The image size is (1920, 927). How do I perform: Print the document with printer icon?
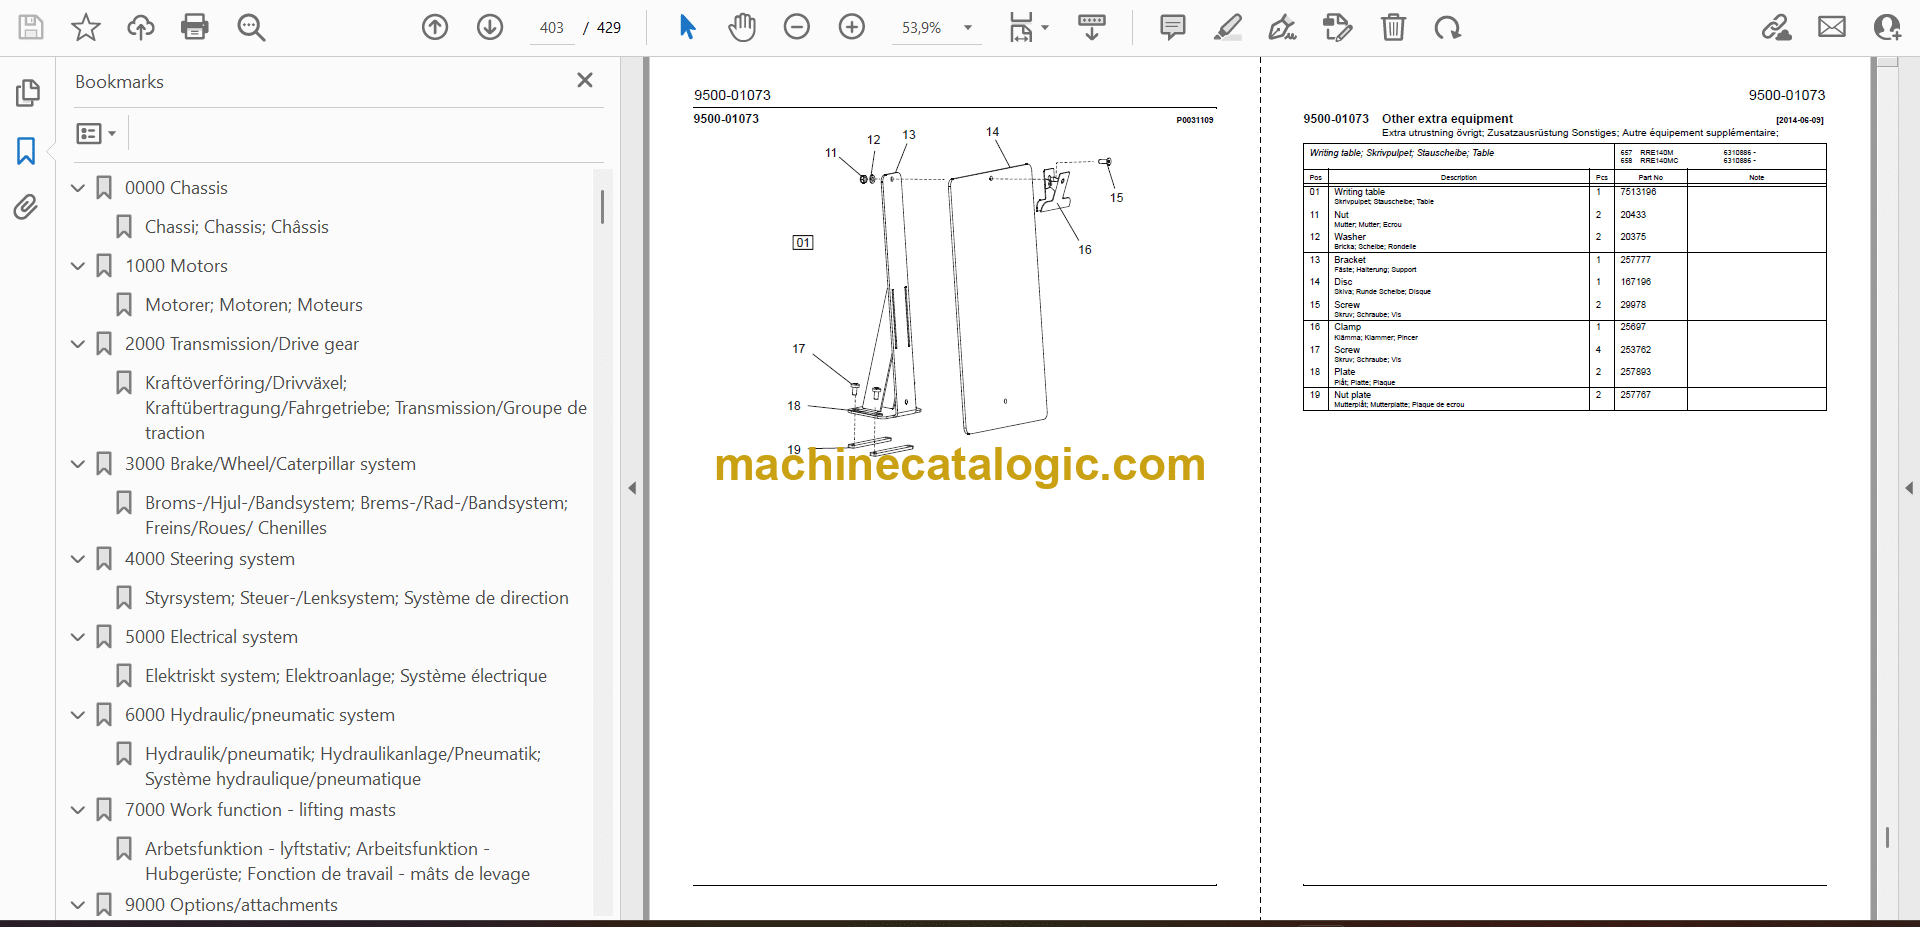click(195, 27)
